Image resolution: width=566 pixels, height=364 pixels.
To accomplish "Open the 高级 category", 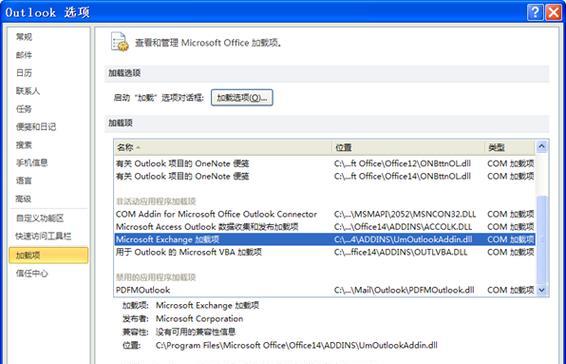I will click(x=24, y=199).
